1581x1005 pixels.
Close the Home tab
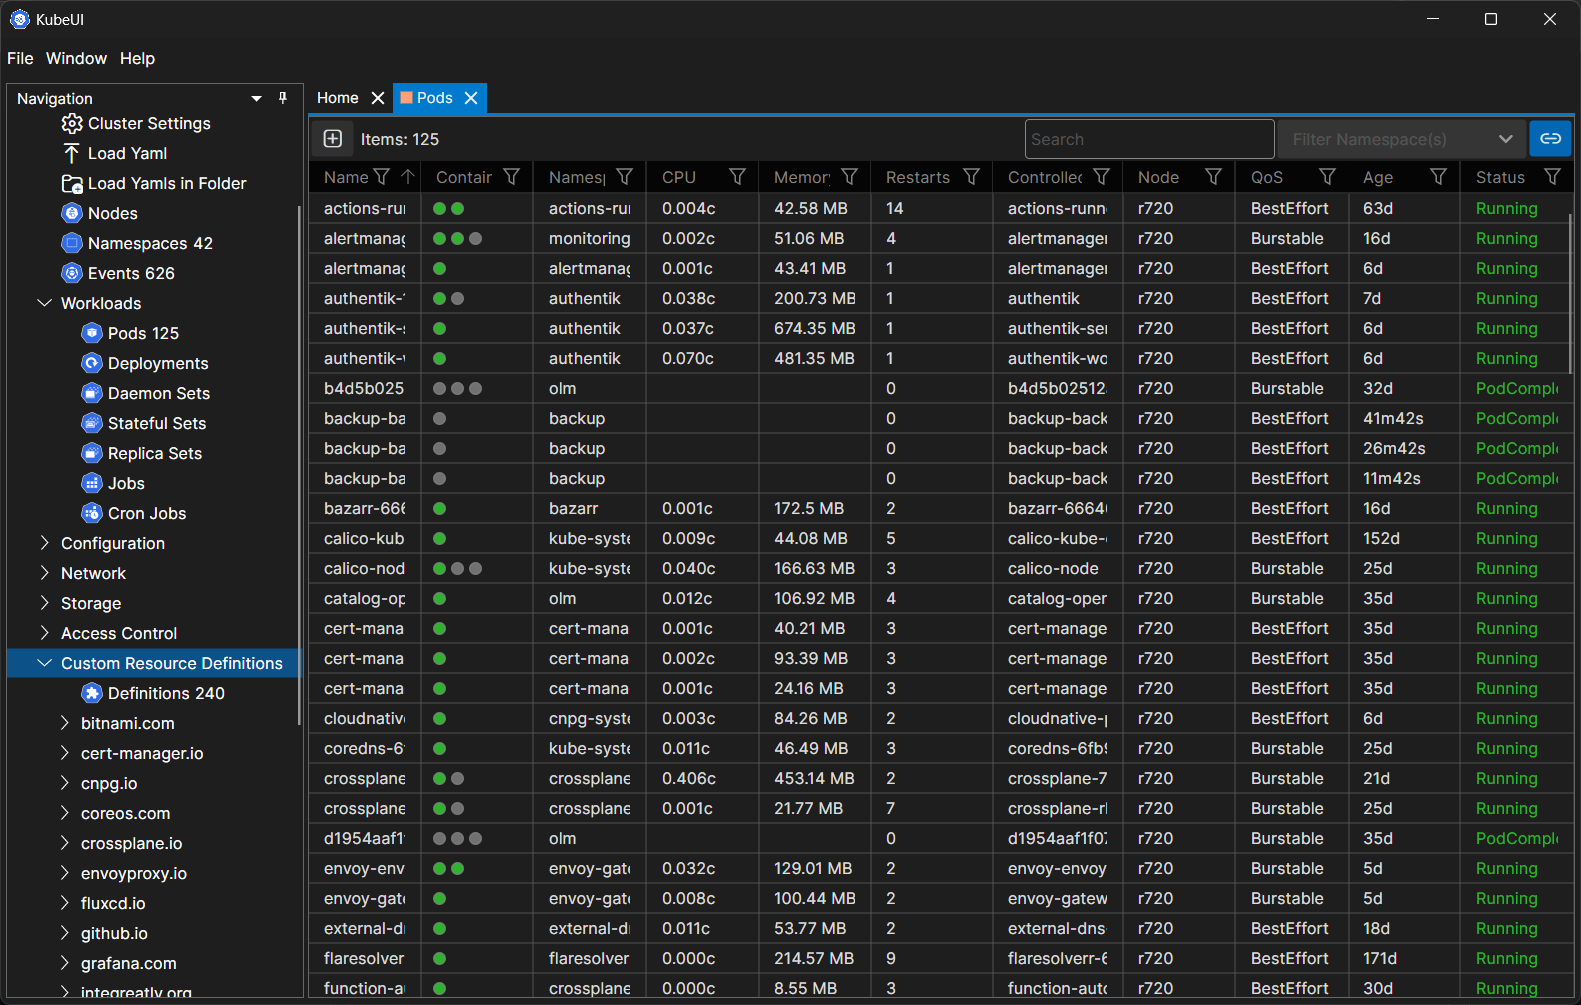[x=378, y=98]
